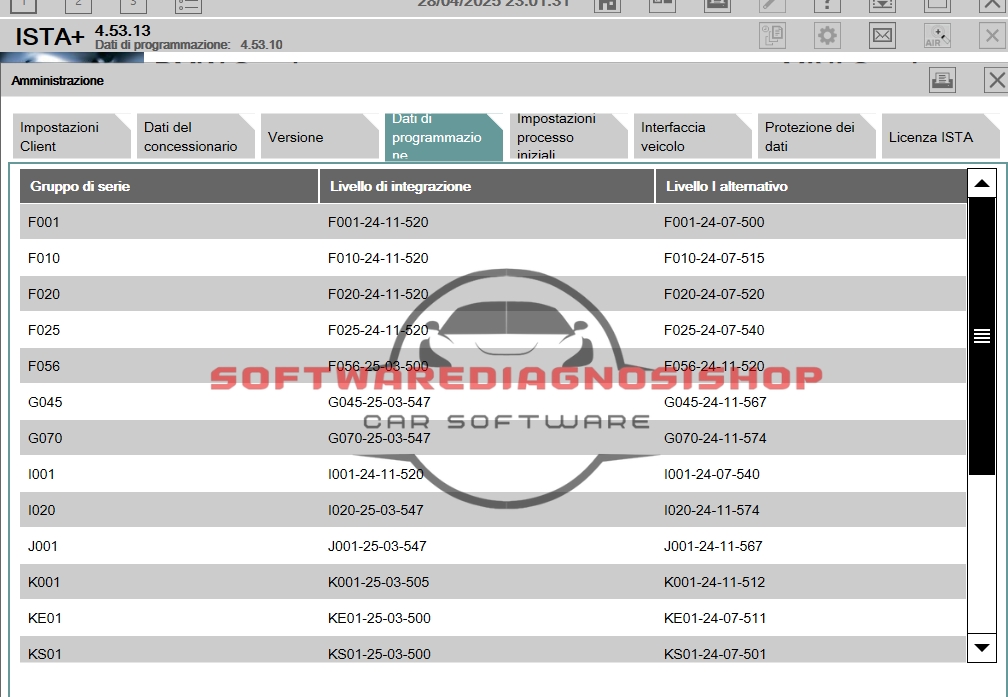Screen dimensions: 1008x697
Task: Click integration level KE01-25-03-500
Action: (x=379, y=618)
